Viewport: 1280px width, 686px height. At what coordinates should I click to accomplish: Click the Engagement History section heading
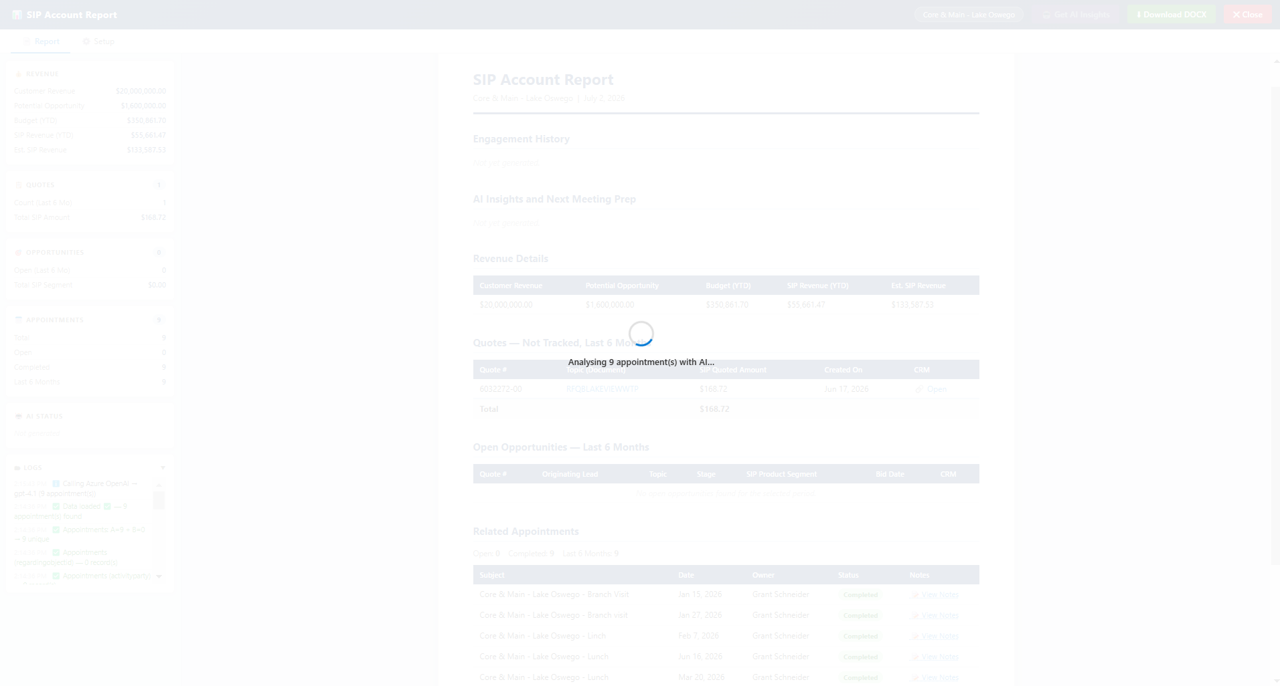point(521,139)
